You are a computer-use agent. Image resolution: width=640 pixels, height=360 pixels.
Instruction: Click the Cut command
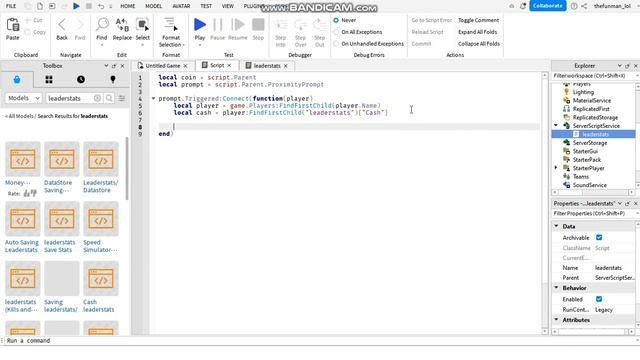tap(34, 20)
